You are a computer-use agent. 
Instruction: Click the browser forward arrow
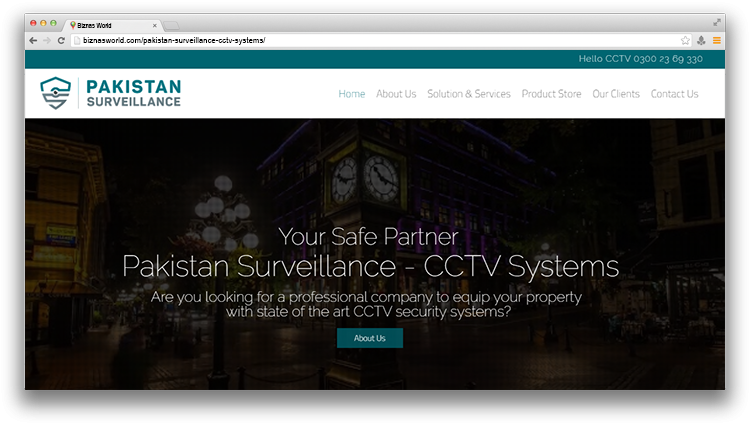pos(46,41)
